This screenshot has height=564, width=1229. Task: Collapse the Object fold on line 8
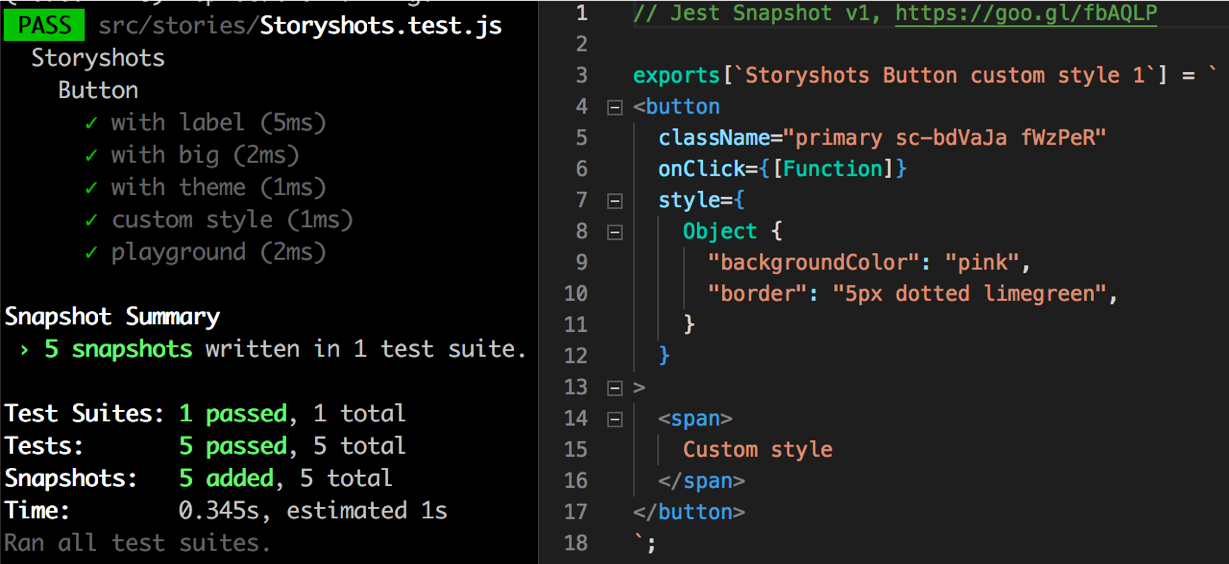click(x=615, y=232)
